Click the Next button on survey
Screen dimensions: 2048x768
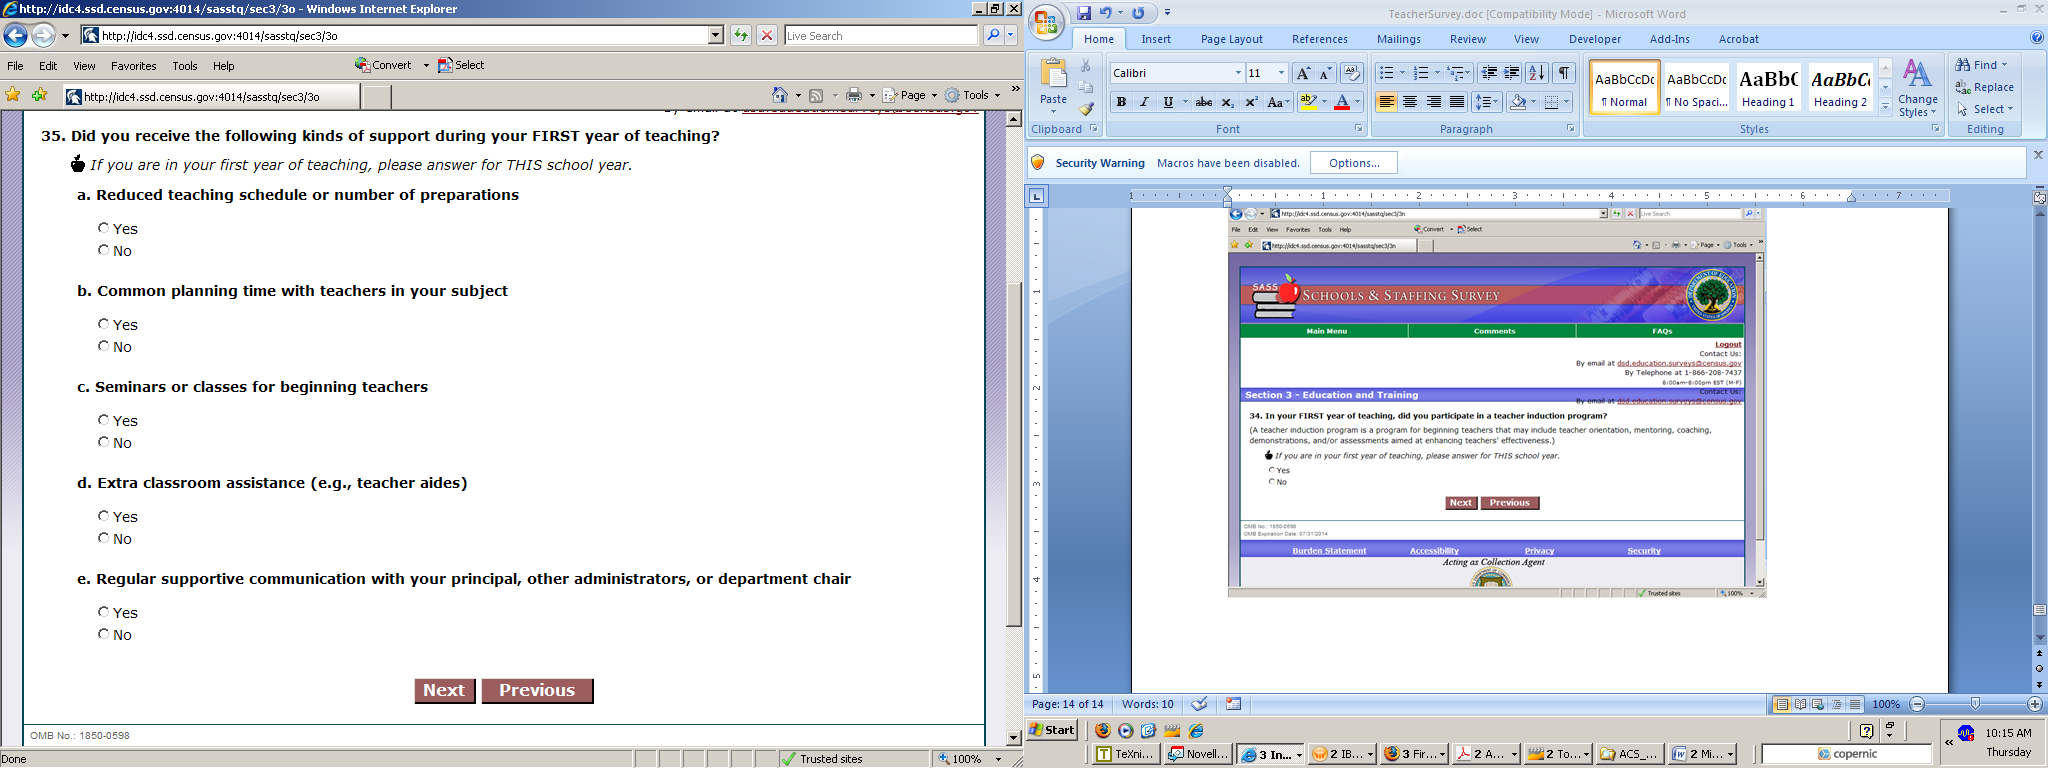[x=445, y=691]
